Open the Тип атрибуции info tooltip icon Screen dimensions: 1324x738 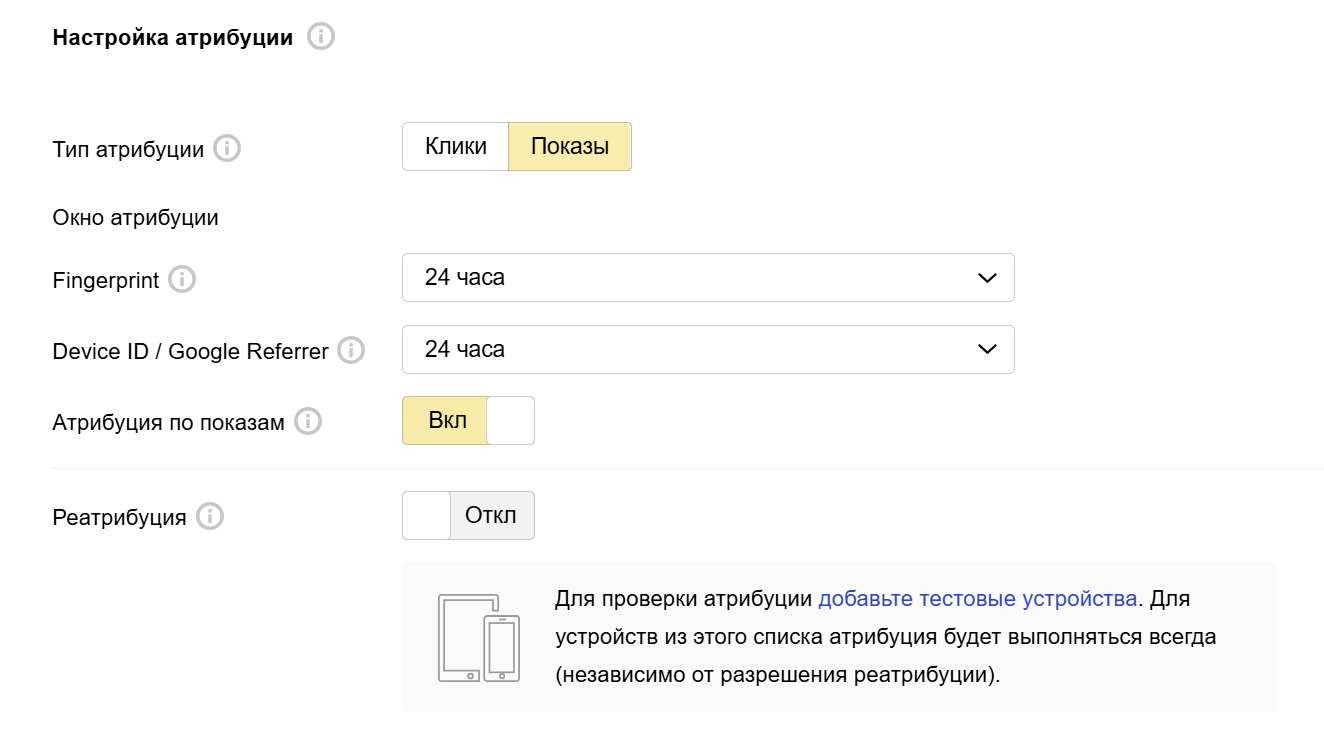[228, 149]
